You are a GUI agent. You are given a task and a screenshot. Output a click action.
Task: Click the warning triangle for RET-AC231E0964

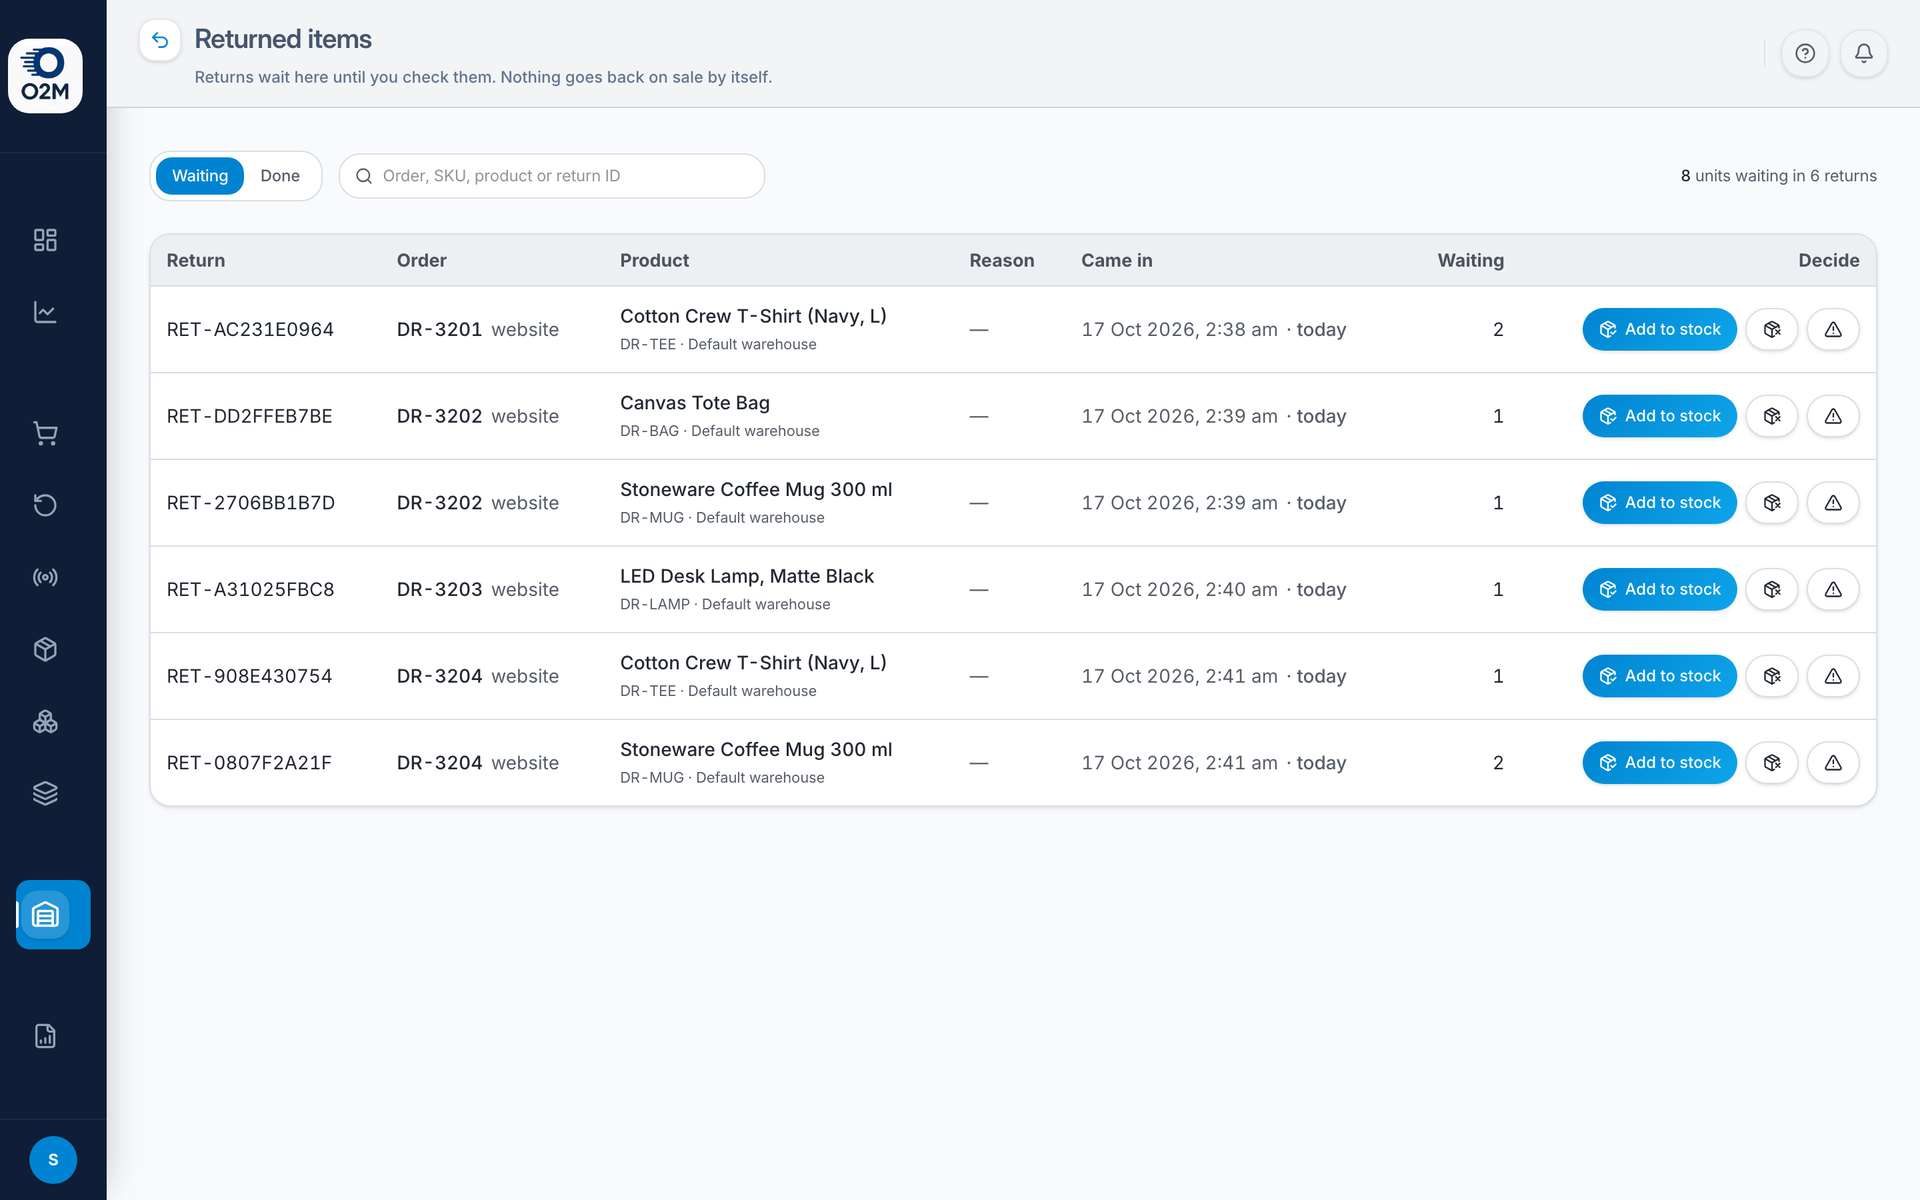[1833, 330]
